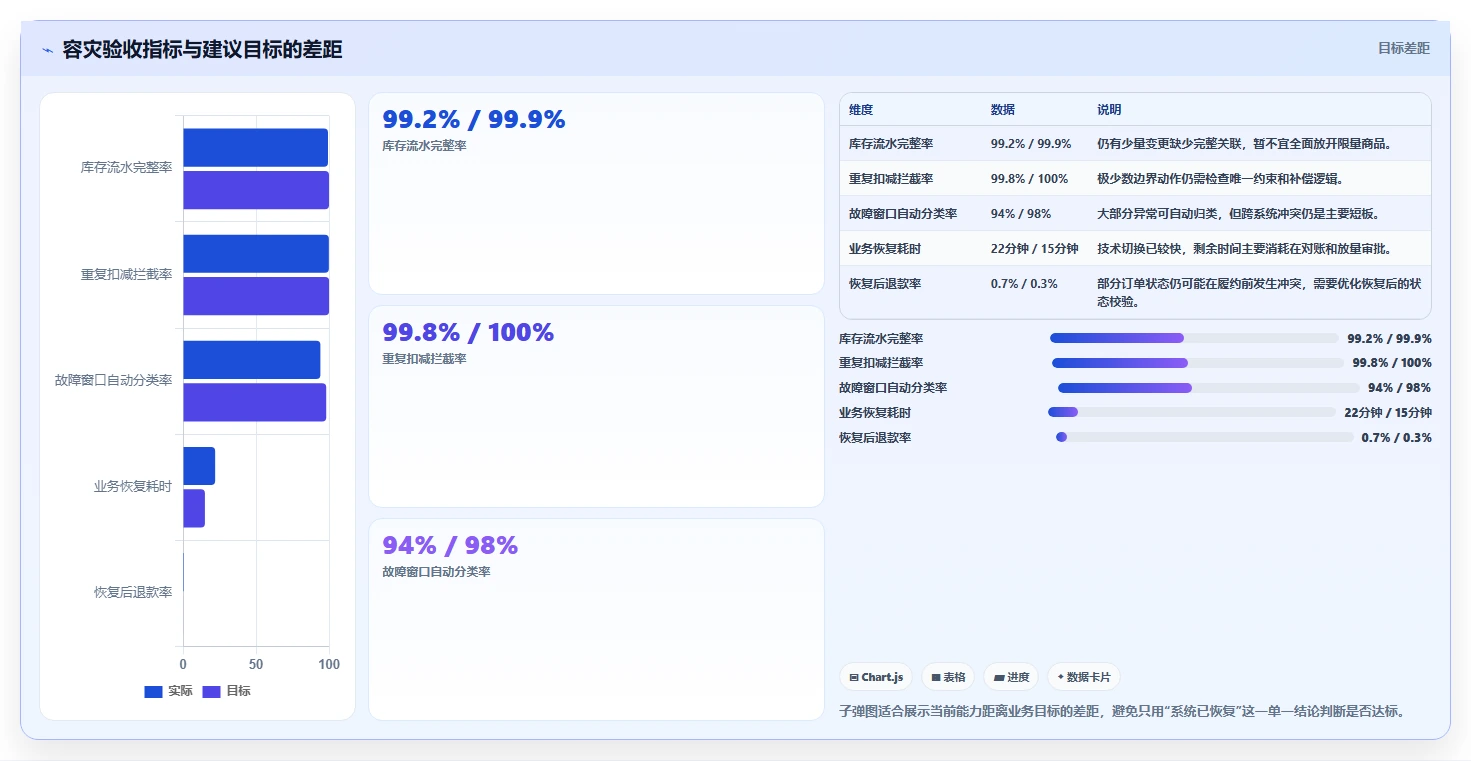Select the 99.8% / 100% data card

(596, 406)
